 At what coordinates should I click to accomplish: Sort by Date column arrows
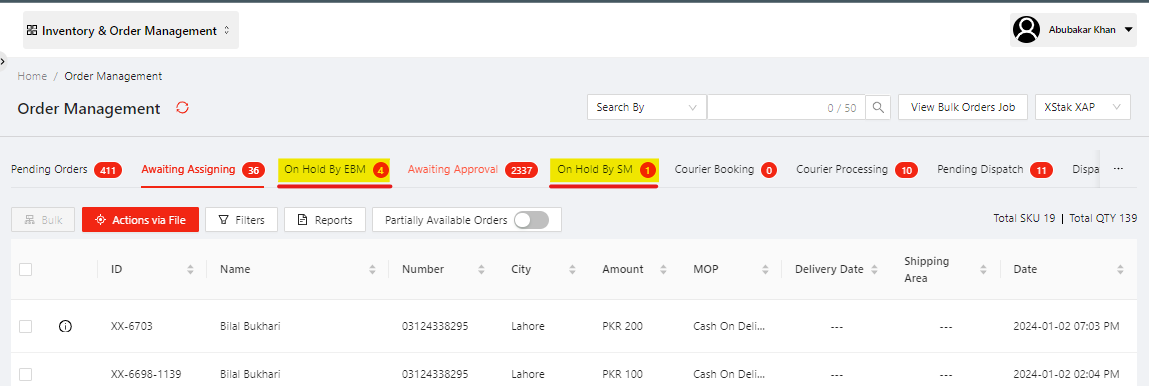click(1120, 270)
